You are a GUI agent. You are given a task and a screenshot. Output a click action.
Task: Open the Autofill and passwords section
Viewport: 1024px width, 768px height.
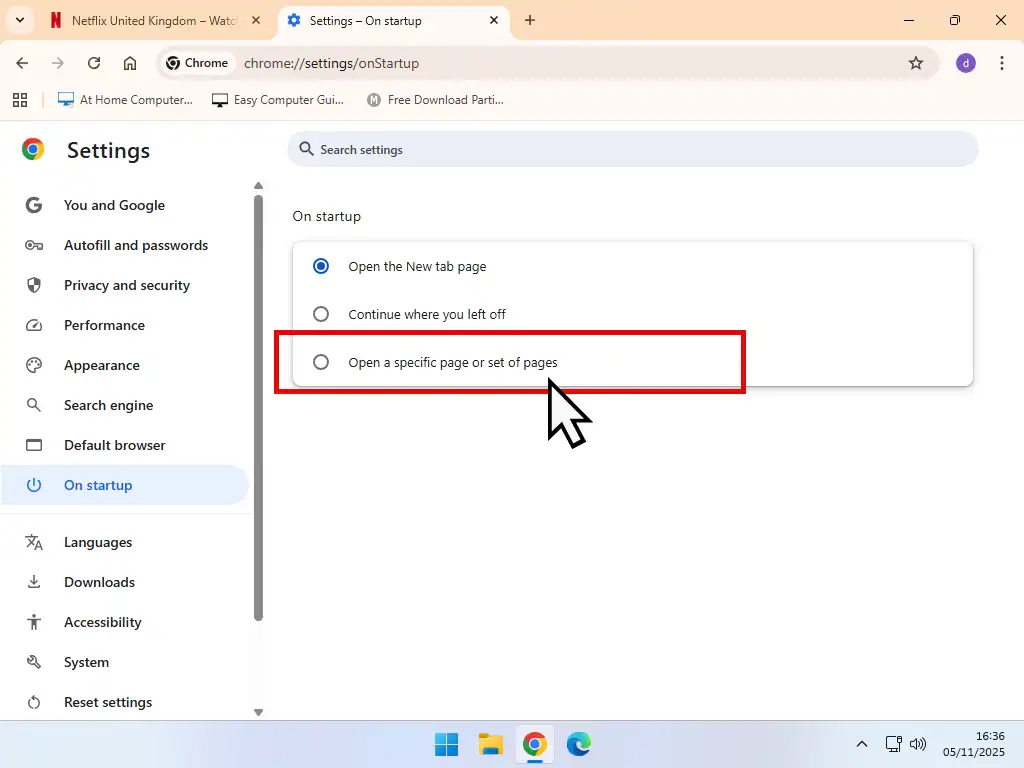(x=135, y=245)
